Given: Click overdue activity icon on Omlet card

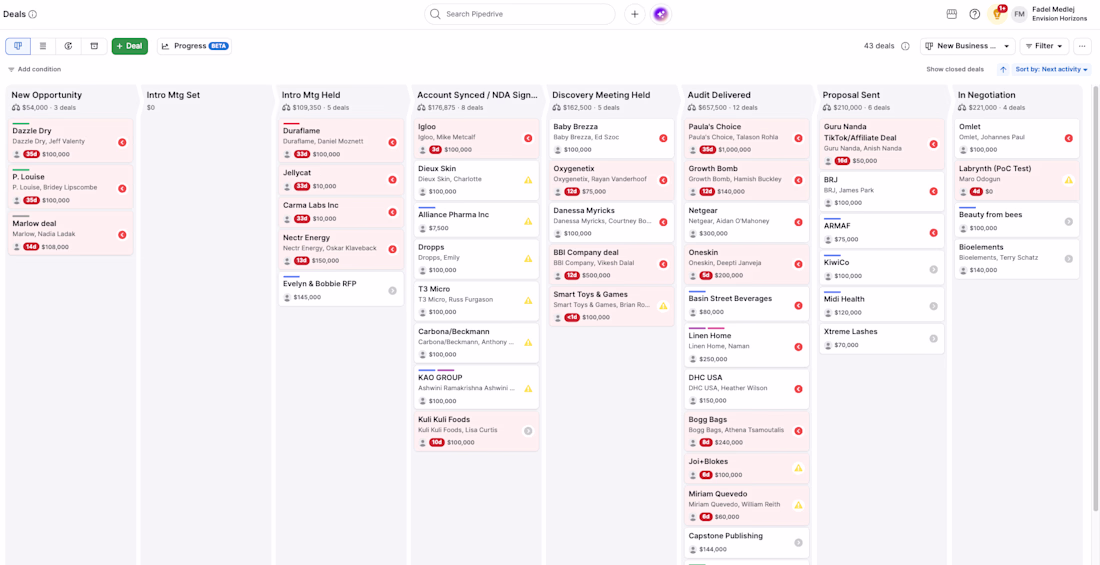Looking at the screenshot, I should tap(1068, 138).
